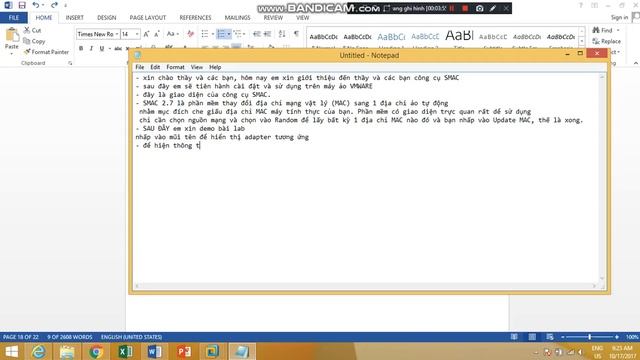Image resolution: width=640 pixels, height=360 pixels.
Task: Expand the Clipboard group dialog launcher
Action: coord(70,63)
